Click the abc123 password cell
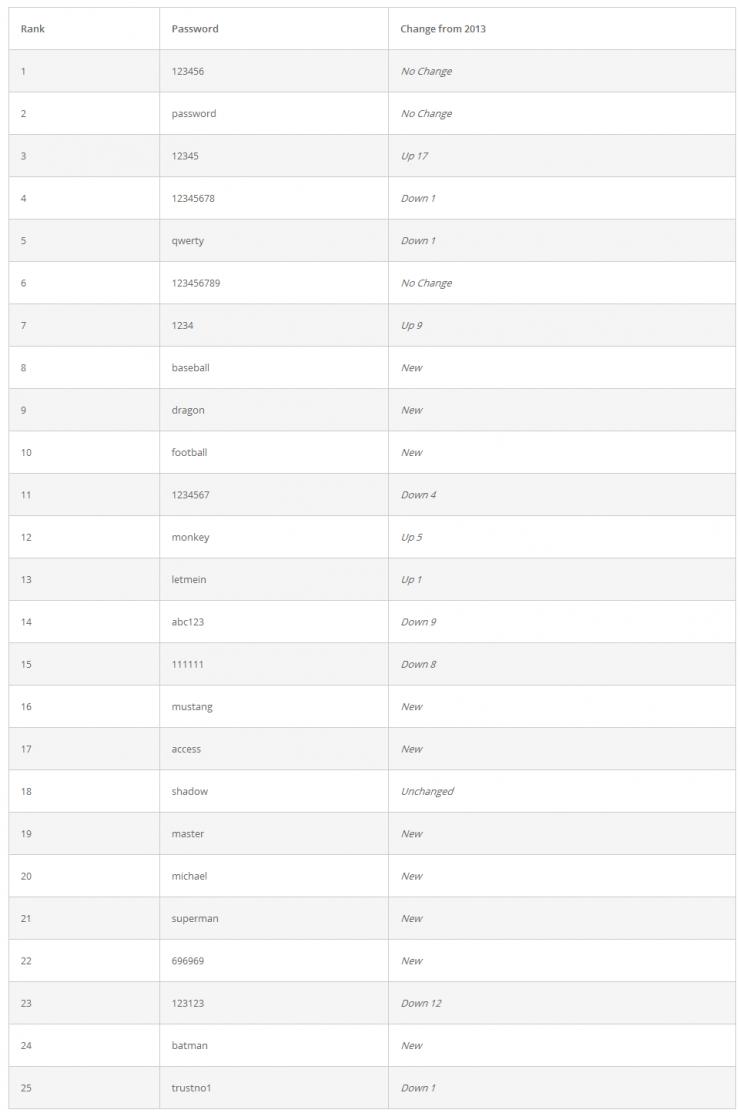This screenshot has height=1113, width=740. (x=188, y=622)
